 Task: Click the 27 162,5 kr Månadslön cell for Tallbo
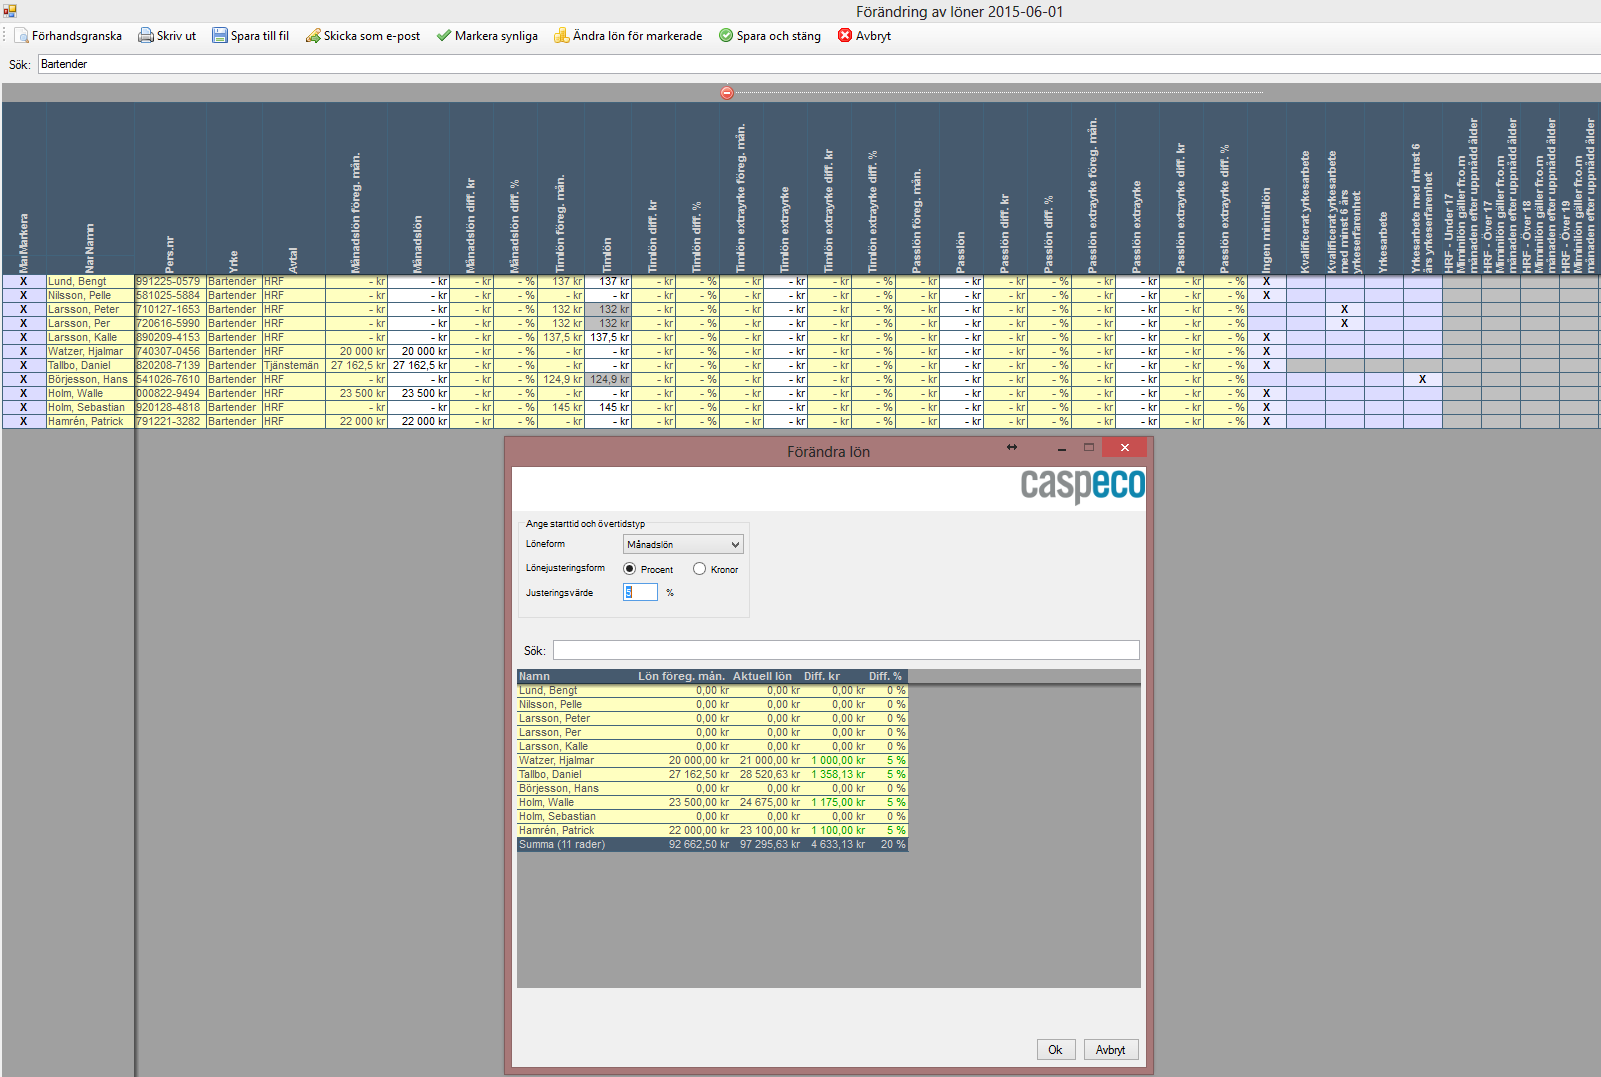(418, 366)
